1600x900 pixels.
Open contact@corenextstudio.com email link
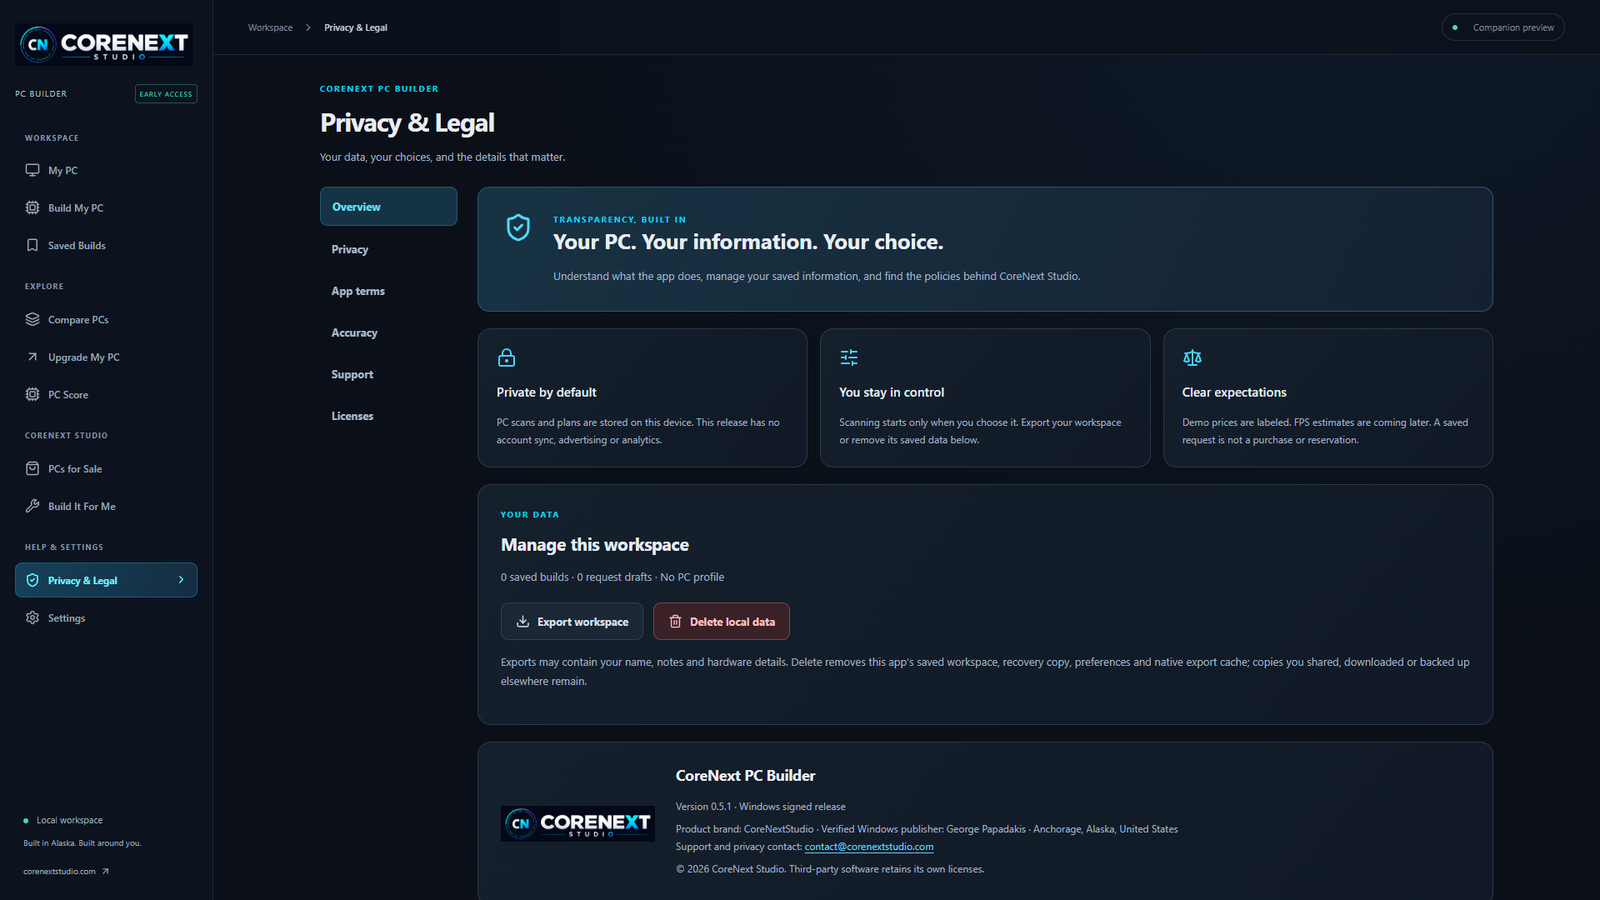pyautogui.click(x=869, y=847)
